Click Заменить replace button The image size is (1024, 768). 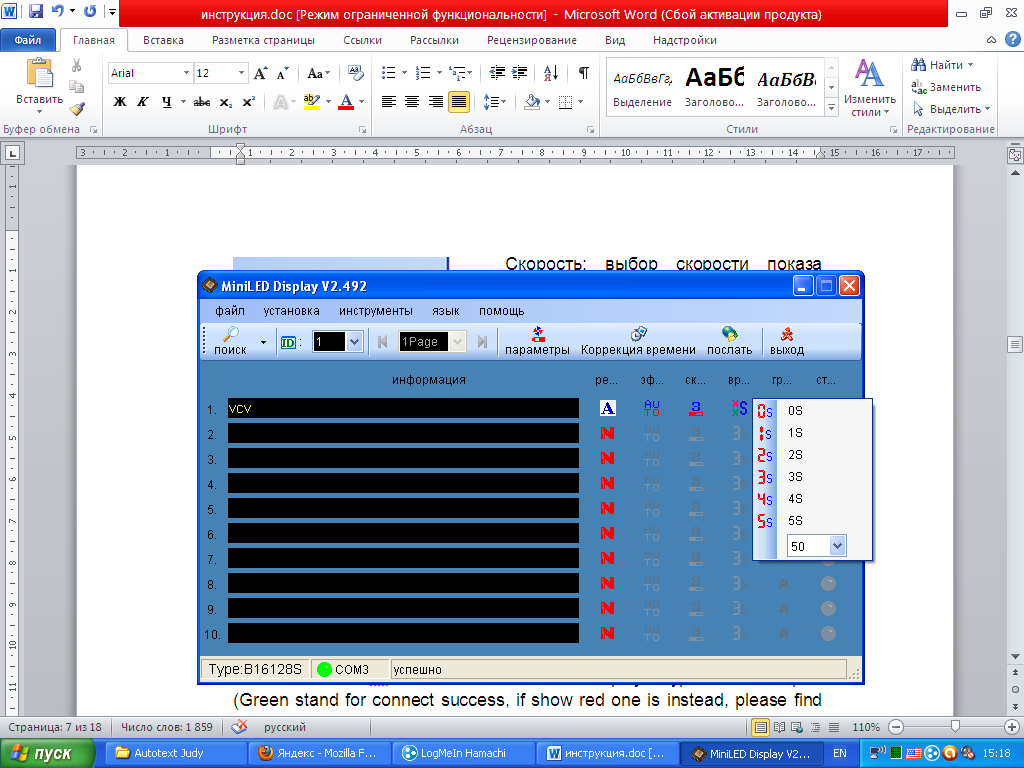click(x=946, y=87)
